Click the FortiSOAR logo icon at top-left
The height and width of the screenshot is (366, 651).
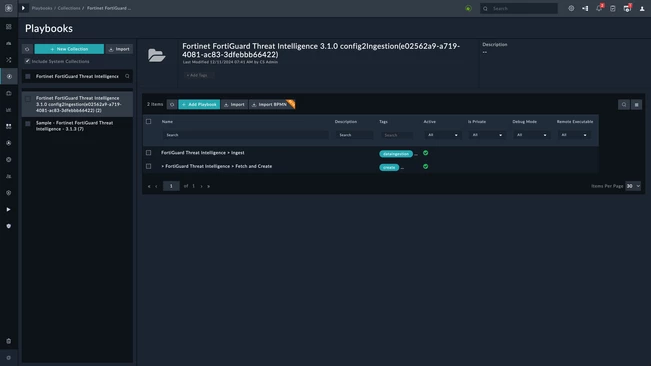pyautogui.click(x=8, y=8)
